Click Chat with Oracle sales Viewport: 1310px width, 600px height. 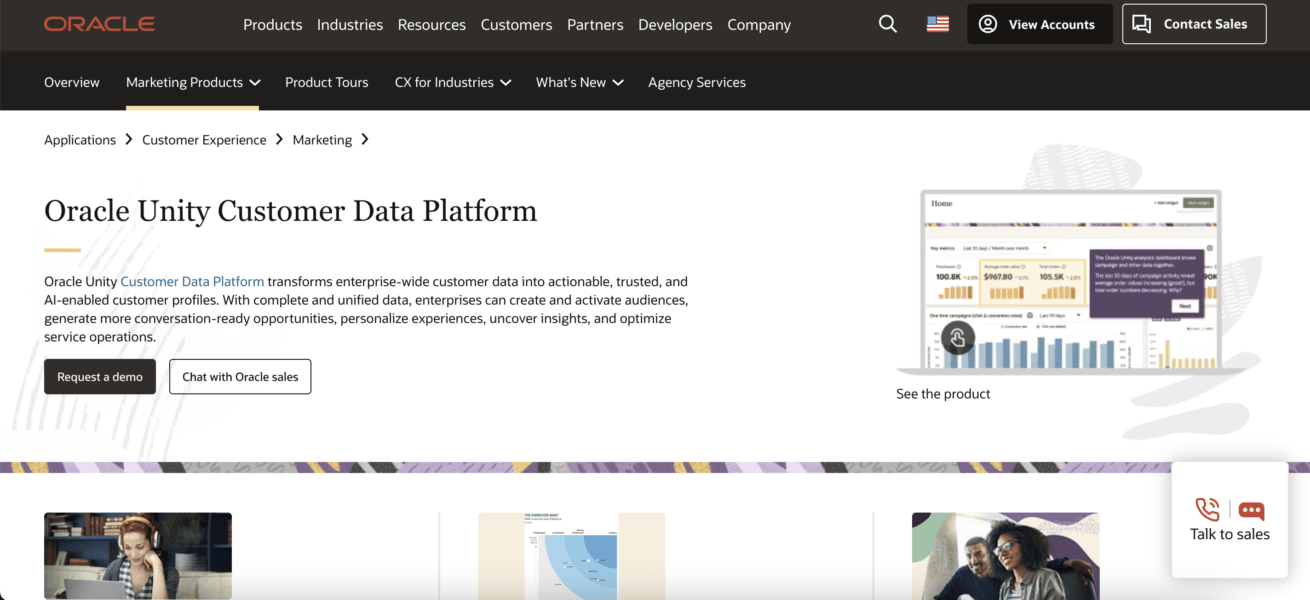click(239, 376)
